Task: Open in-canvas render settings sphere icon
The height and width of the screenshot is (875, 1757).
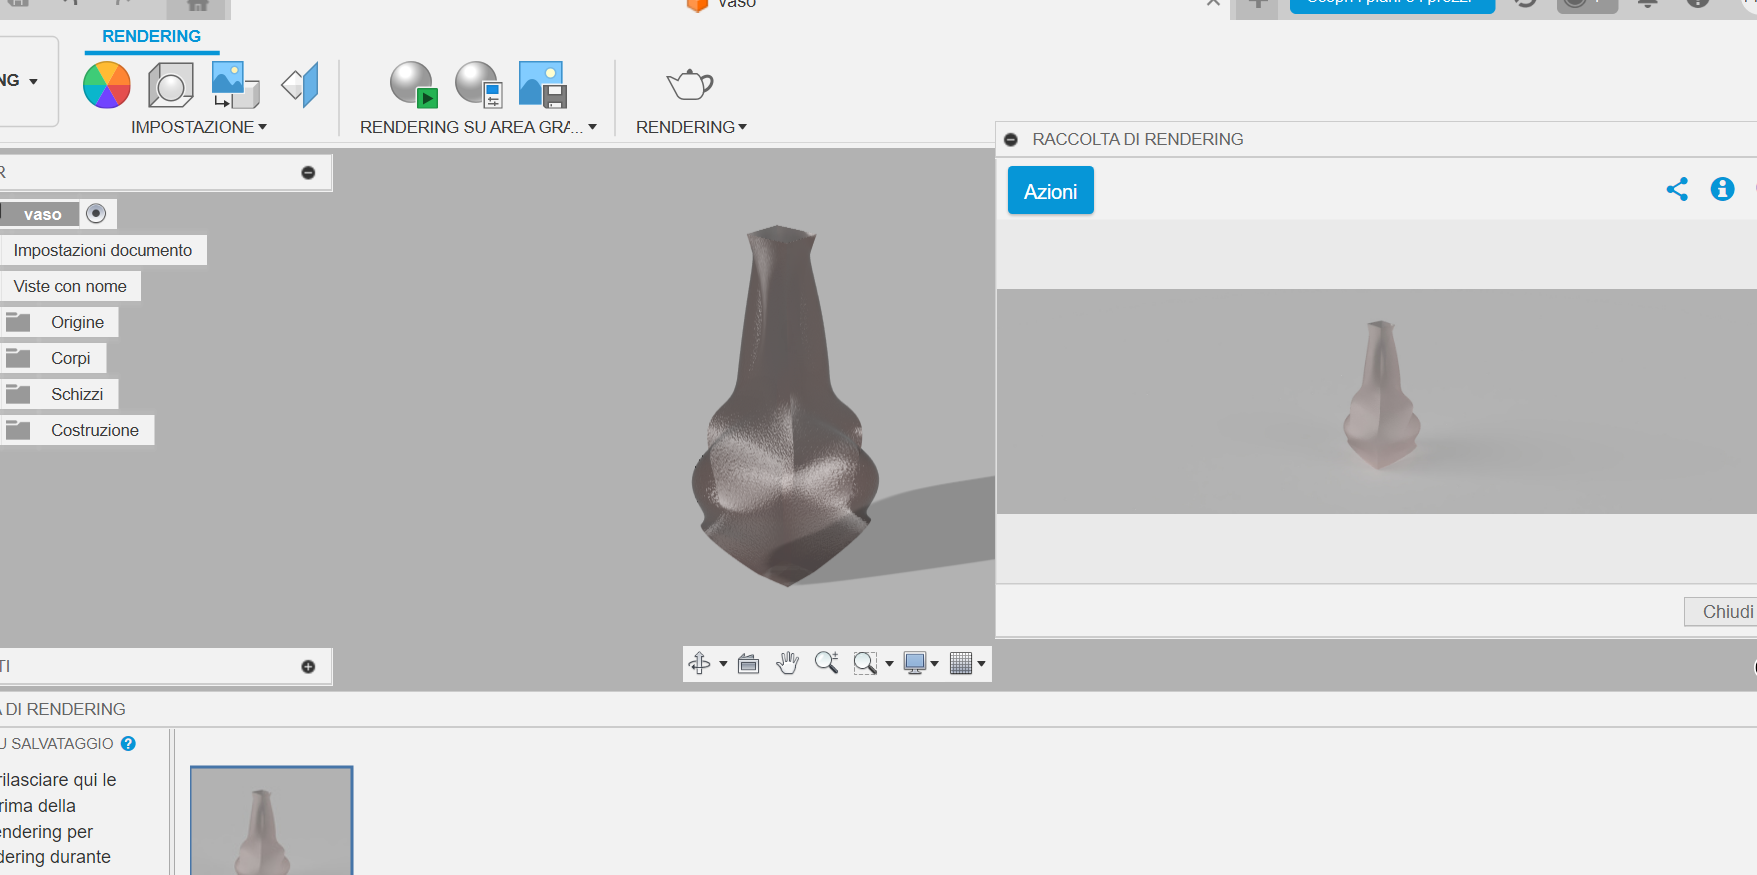Action: coord(478,85)
